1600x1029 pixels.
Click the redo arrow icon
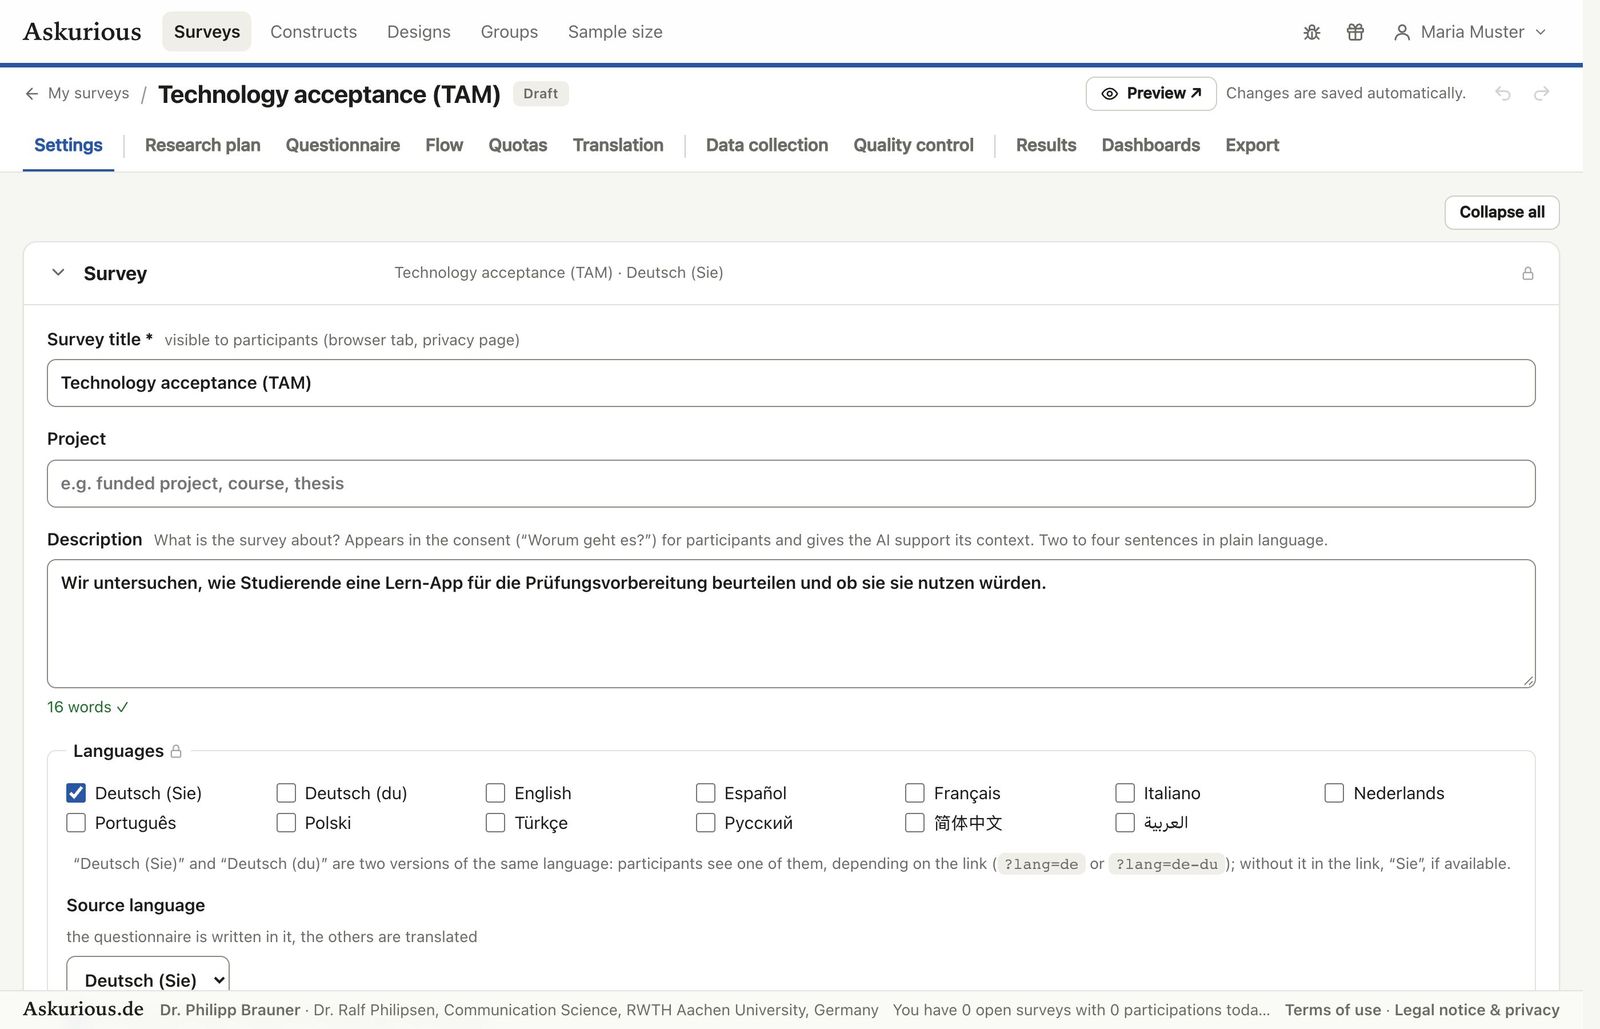pyautogui.click(x=1541, y=93)
